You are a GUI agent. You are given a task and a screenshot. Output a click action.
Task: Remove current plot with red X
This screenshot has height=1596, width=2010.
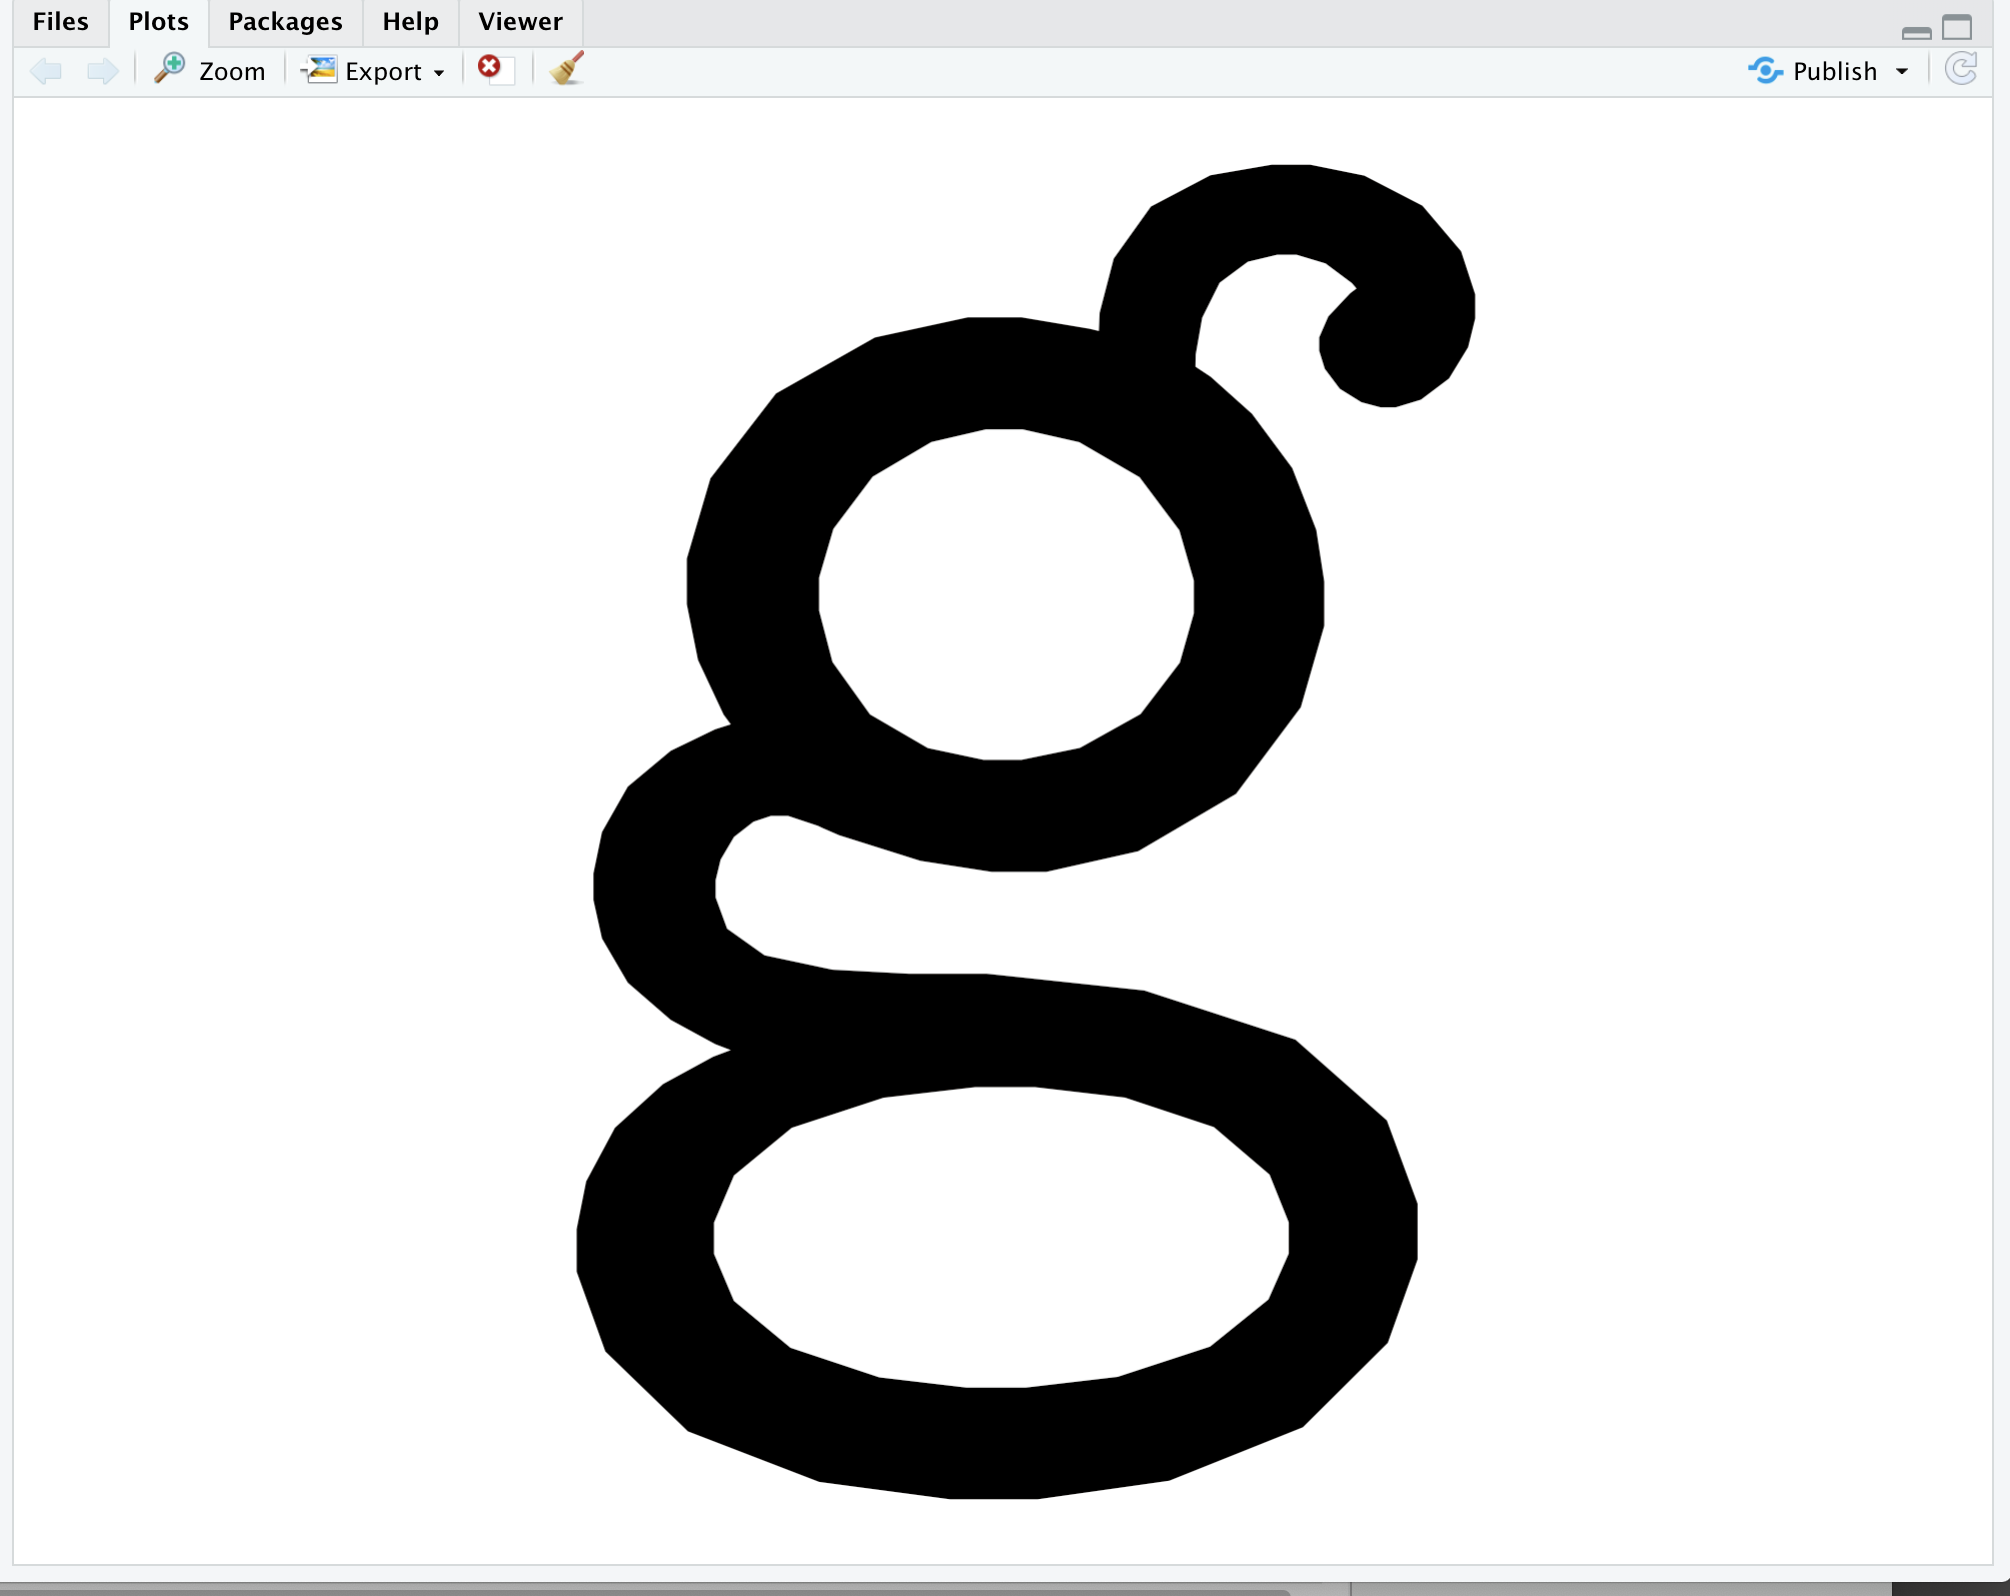[490, 67]
